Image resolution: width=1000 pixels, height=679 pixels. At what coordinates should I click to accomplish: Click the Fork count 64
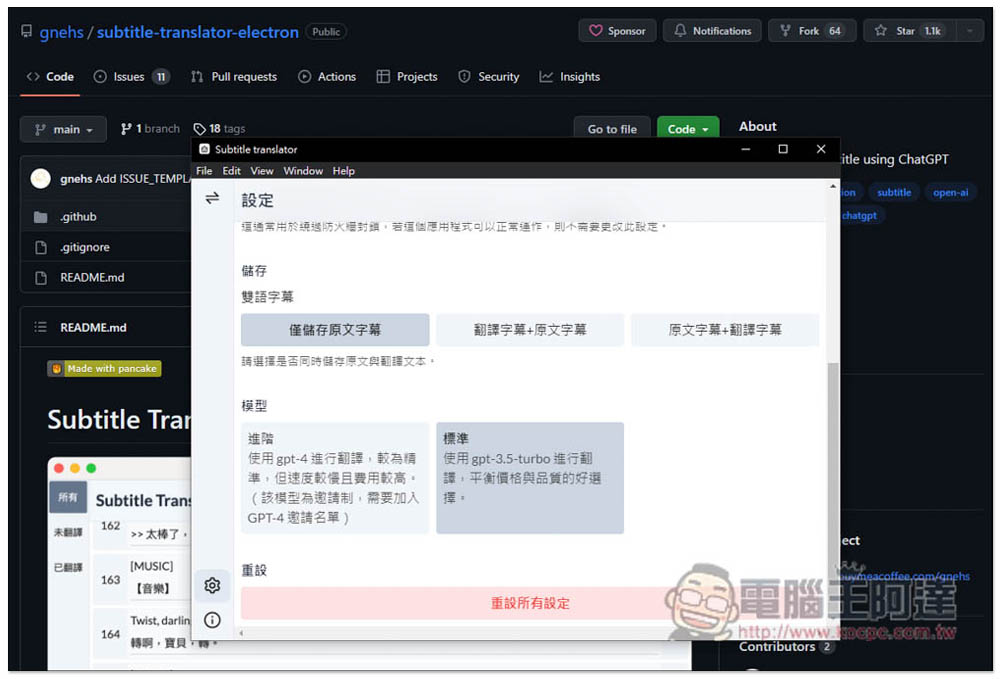(x=834, y=31)
